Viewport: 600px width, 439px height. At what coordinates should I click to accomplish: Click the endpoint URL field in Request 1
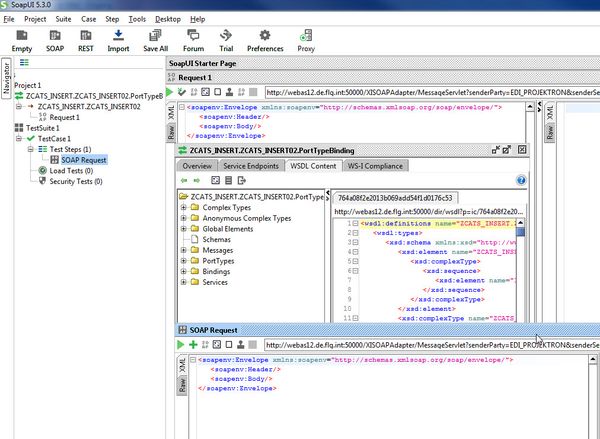tap(432, 92)
